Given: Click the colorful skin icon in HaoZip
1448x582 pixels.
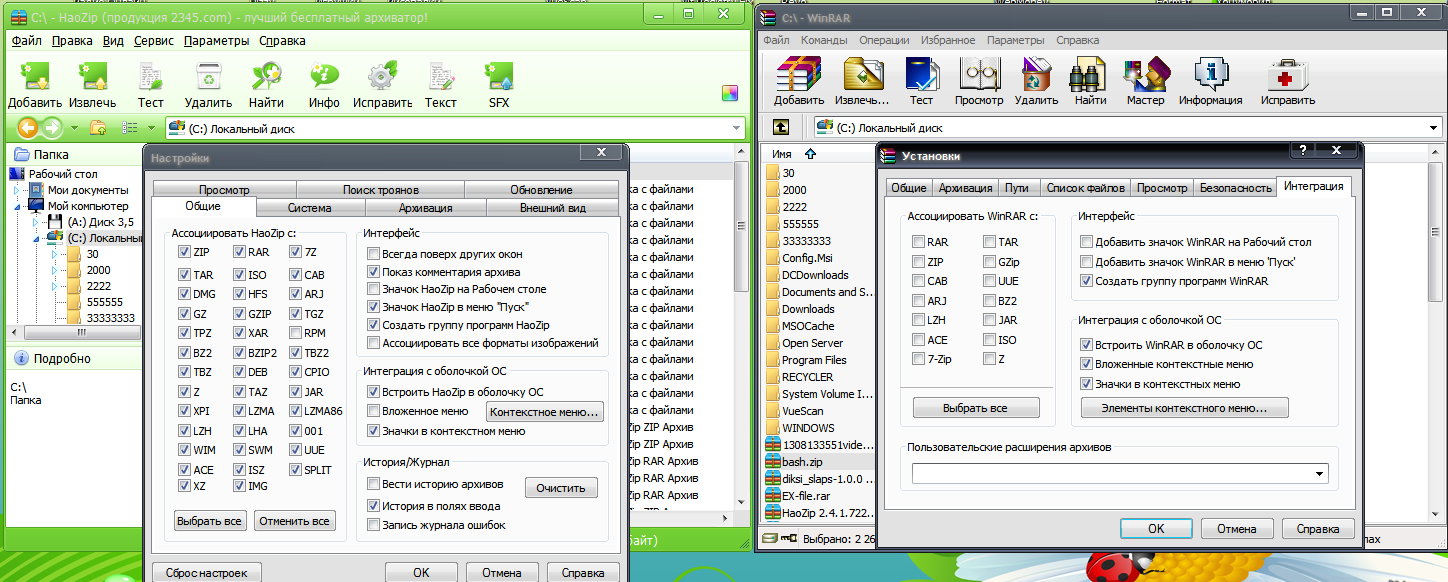Looking at the screenshot, I should click(x=730, y=93).
